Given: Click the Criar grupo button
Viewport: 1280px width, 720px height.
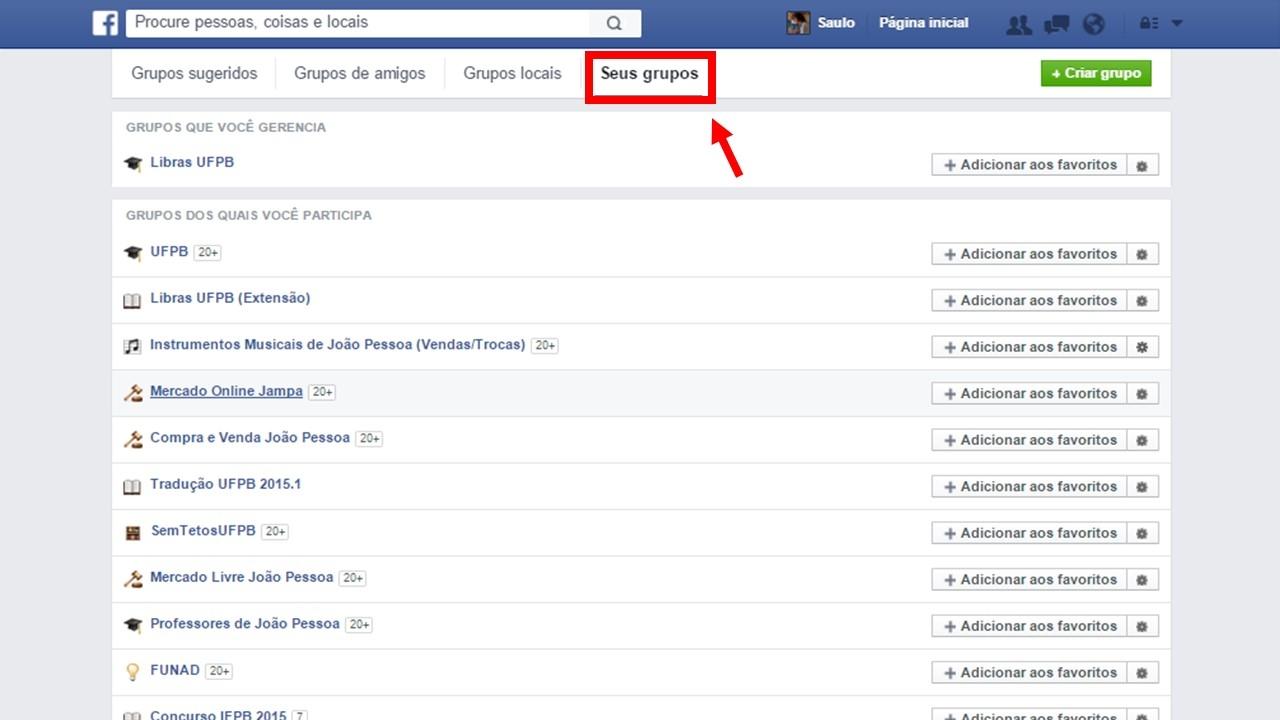Looking at the screenshot, I should (1096, 73).
